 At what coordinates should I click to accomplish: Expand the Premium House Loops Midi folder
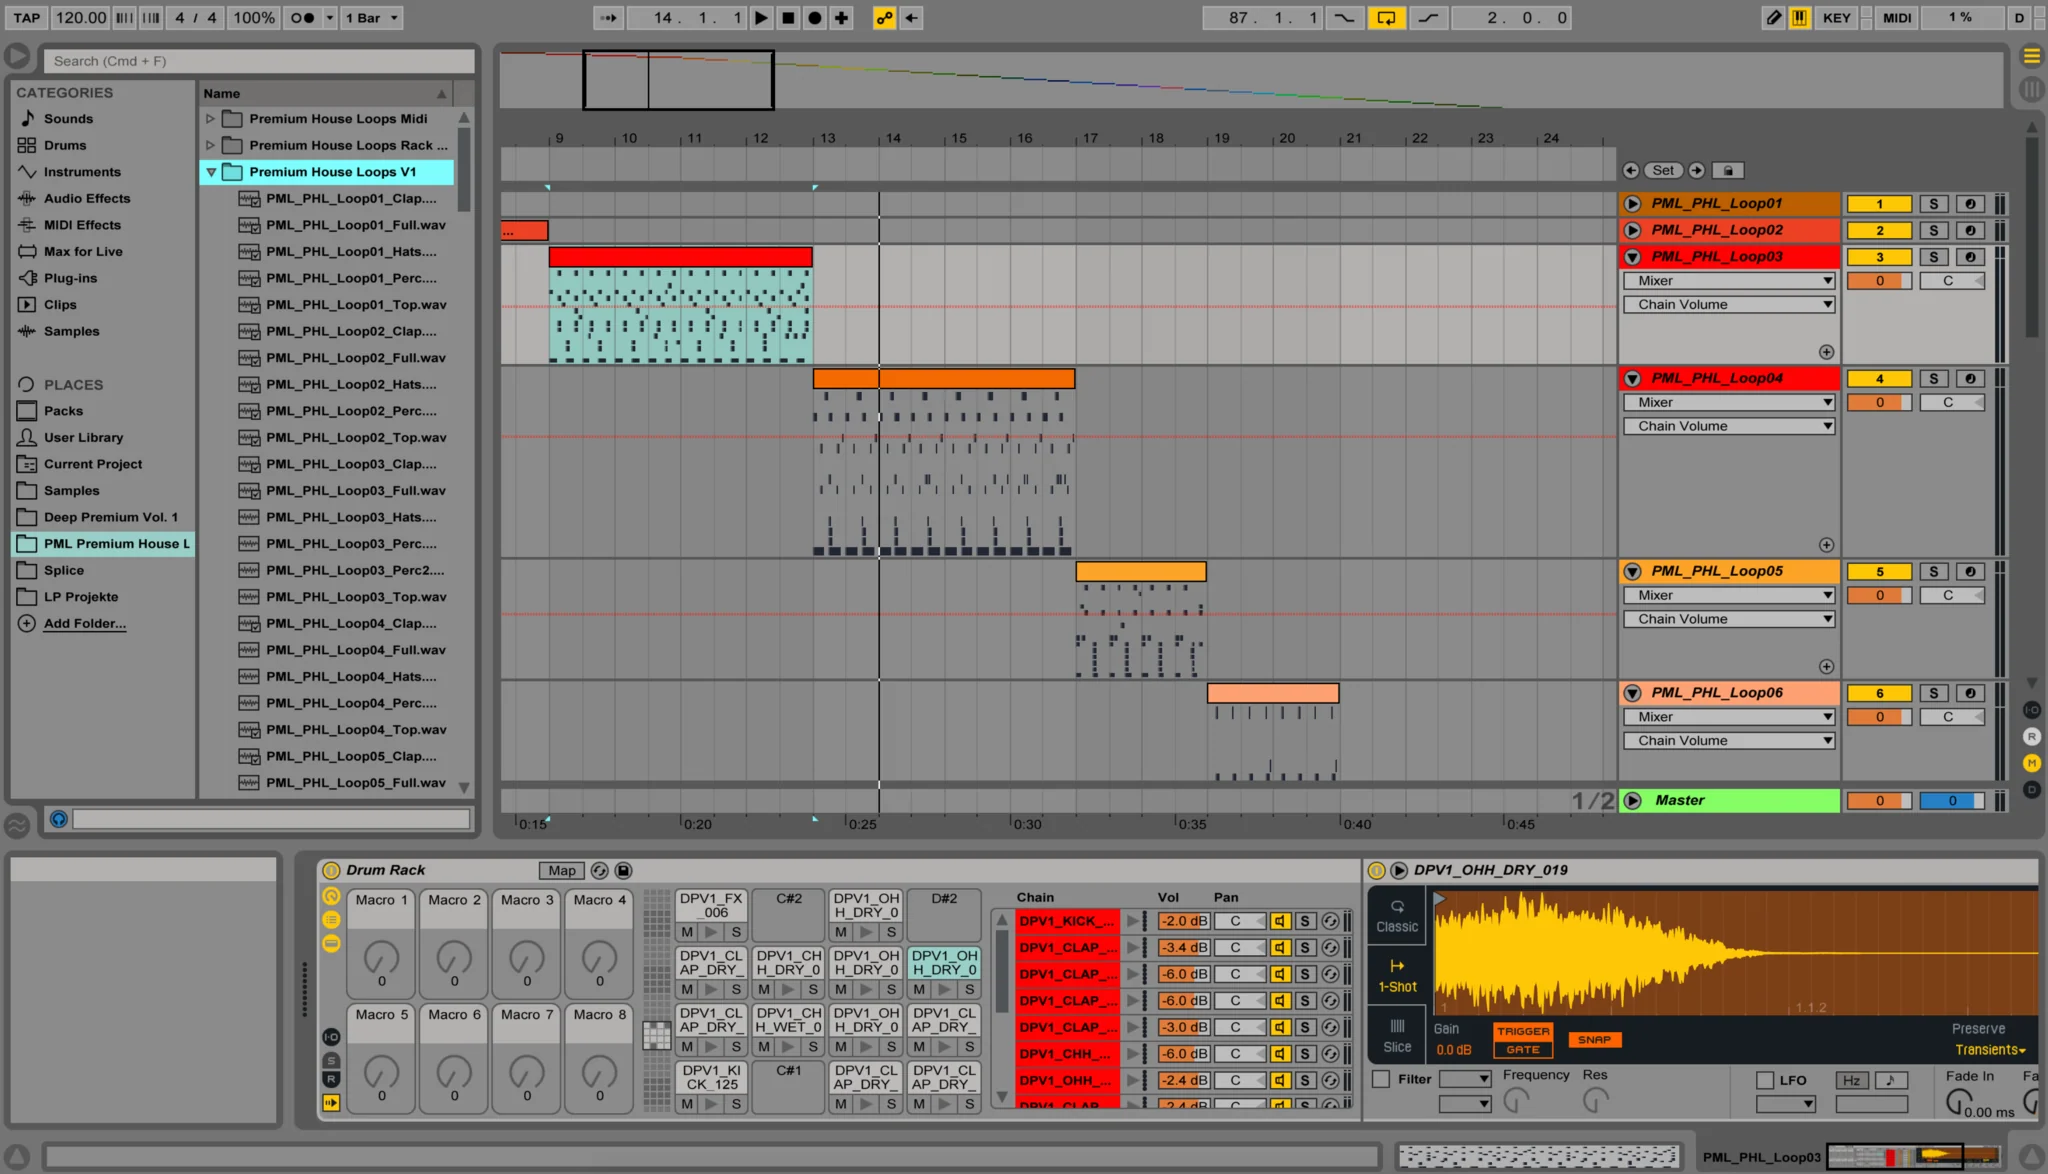click(210, 118)
